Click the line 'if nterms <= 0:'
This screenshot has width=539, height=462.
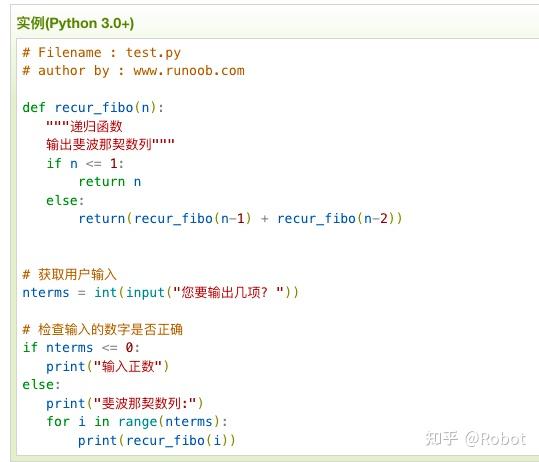tap(81, 348)
